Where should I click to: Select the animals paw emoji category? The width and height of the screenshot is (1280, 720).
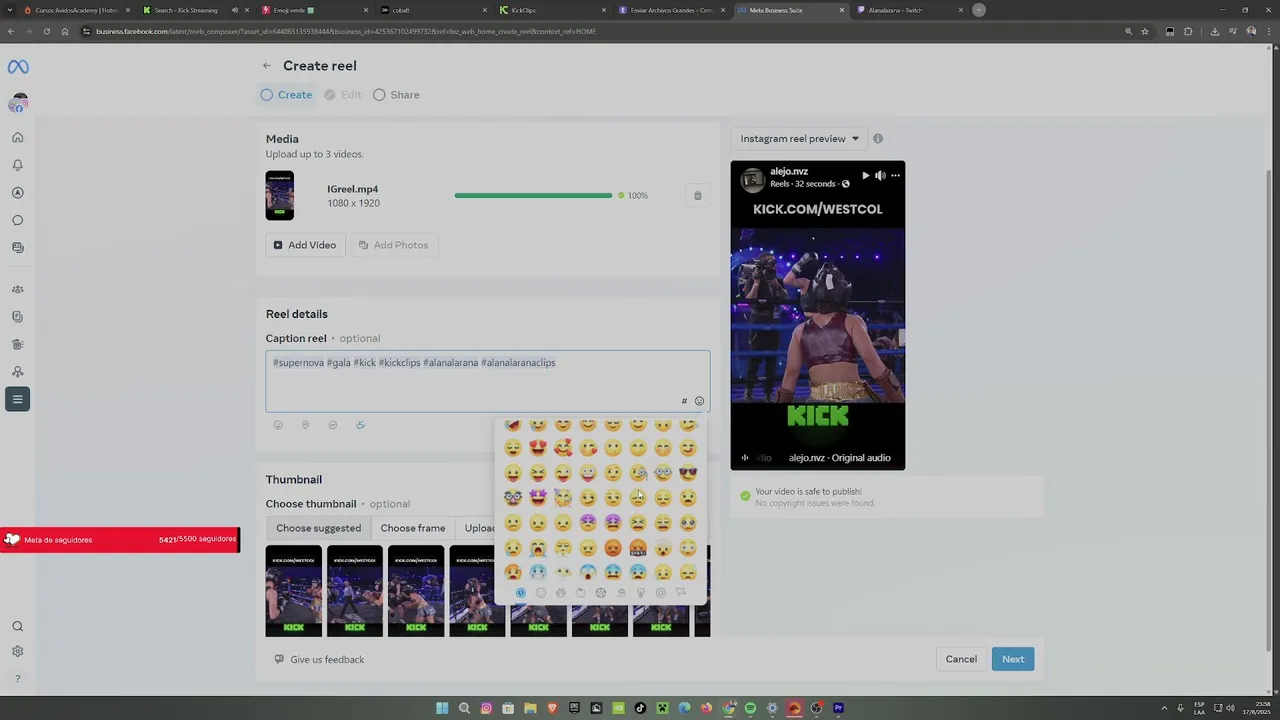tap(561, 593)
